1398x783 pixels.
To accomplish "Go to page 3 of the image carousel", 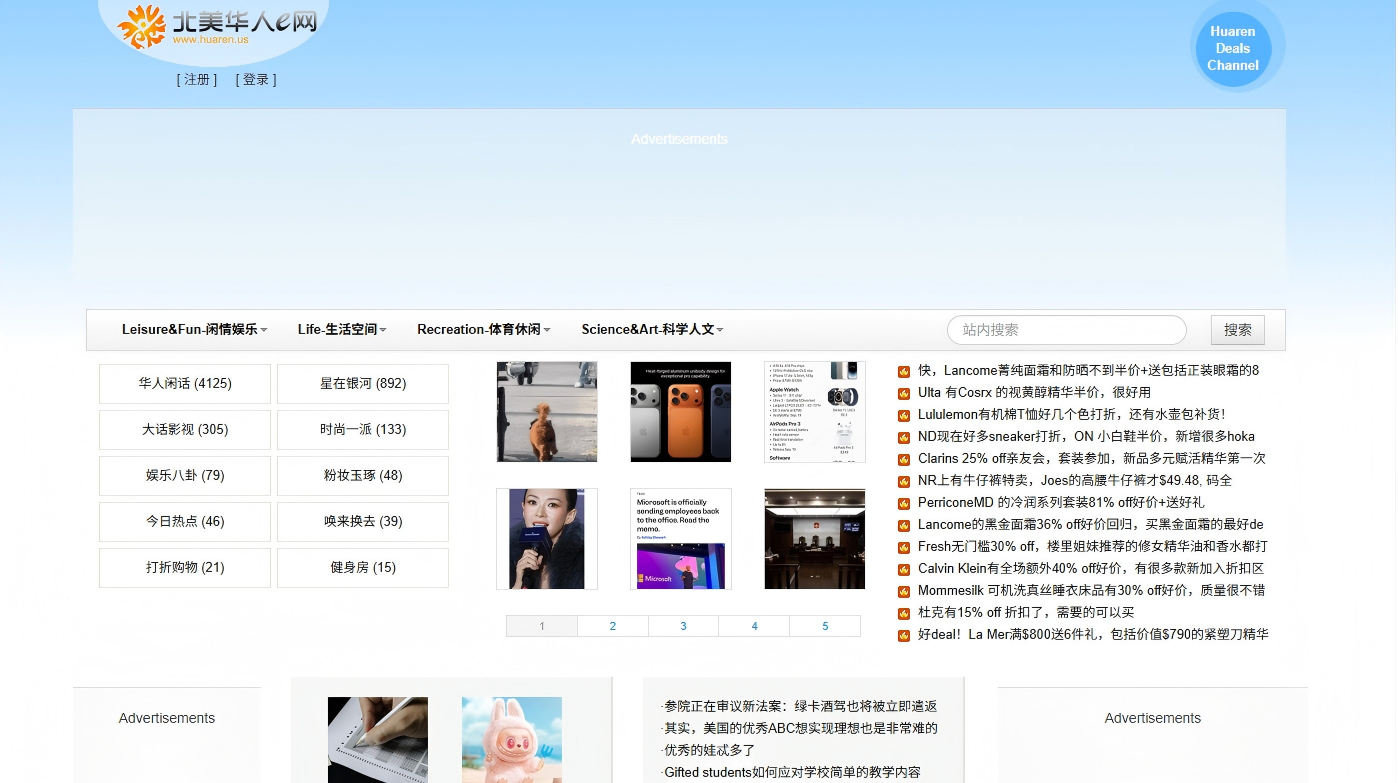I will click(683, 626).
